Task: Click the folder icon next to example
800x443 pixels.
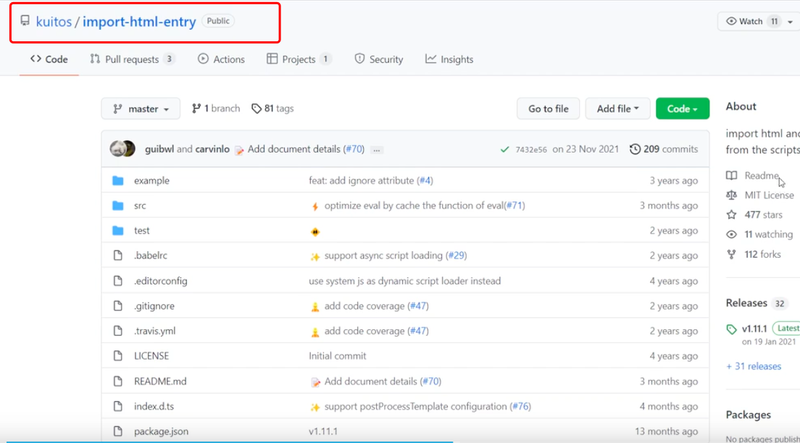Action: coord(118,181)
